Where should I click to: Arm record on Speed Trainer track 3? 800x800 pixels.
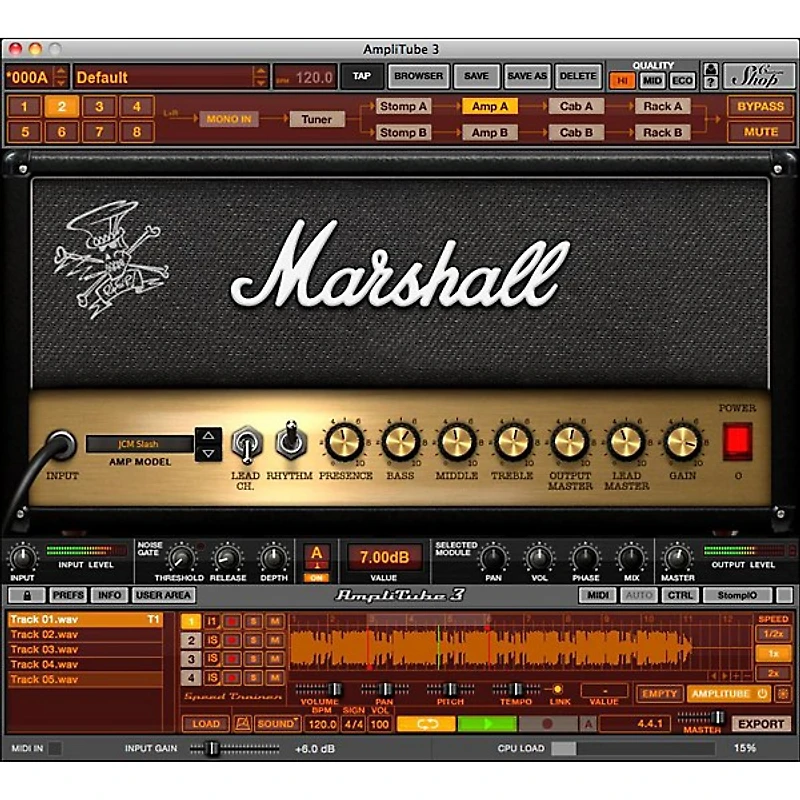point(232,659)
